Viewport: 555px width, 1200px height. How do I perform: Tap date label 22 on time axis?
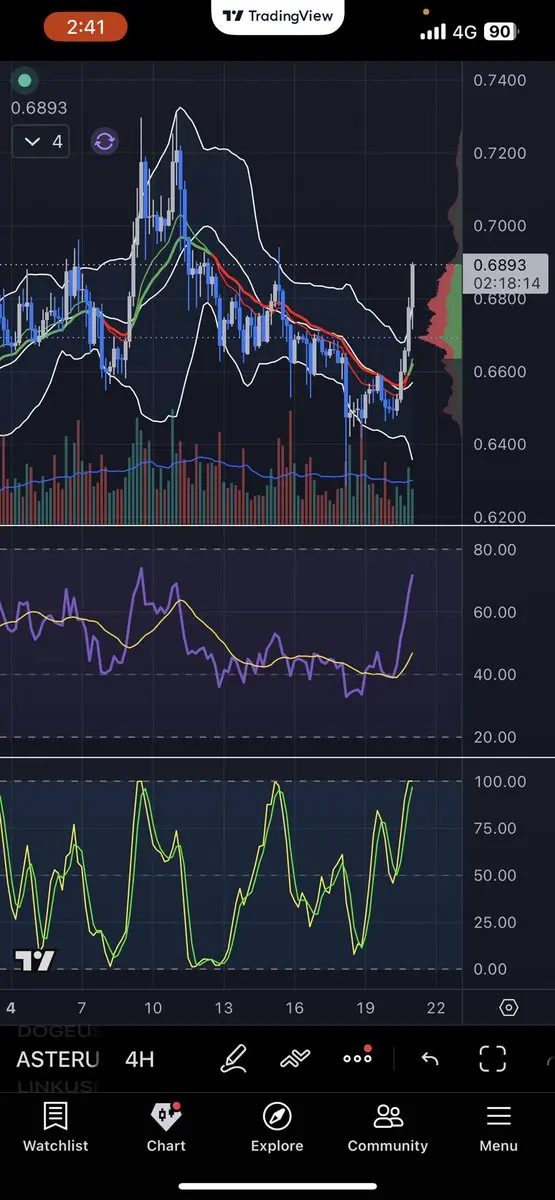click(436, 1007)
